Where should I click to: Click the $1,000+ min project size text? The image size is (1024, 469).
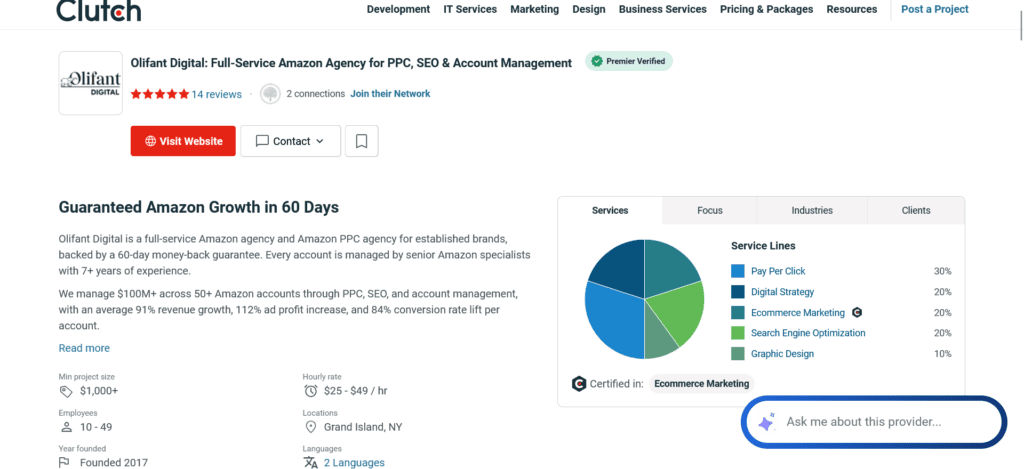coord(99,391)
